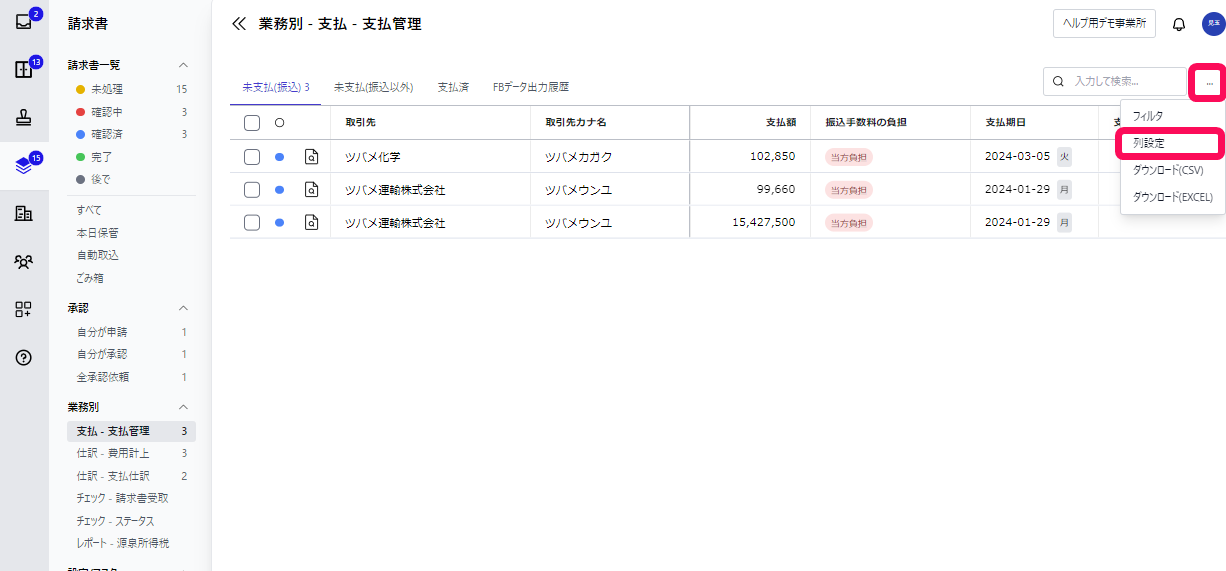This screenshot has width=1226, height=571.
Task: Preview document icon for 99,660 row
Action: (311, 190)
